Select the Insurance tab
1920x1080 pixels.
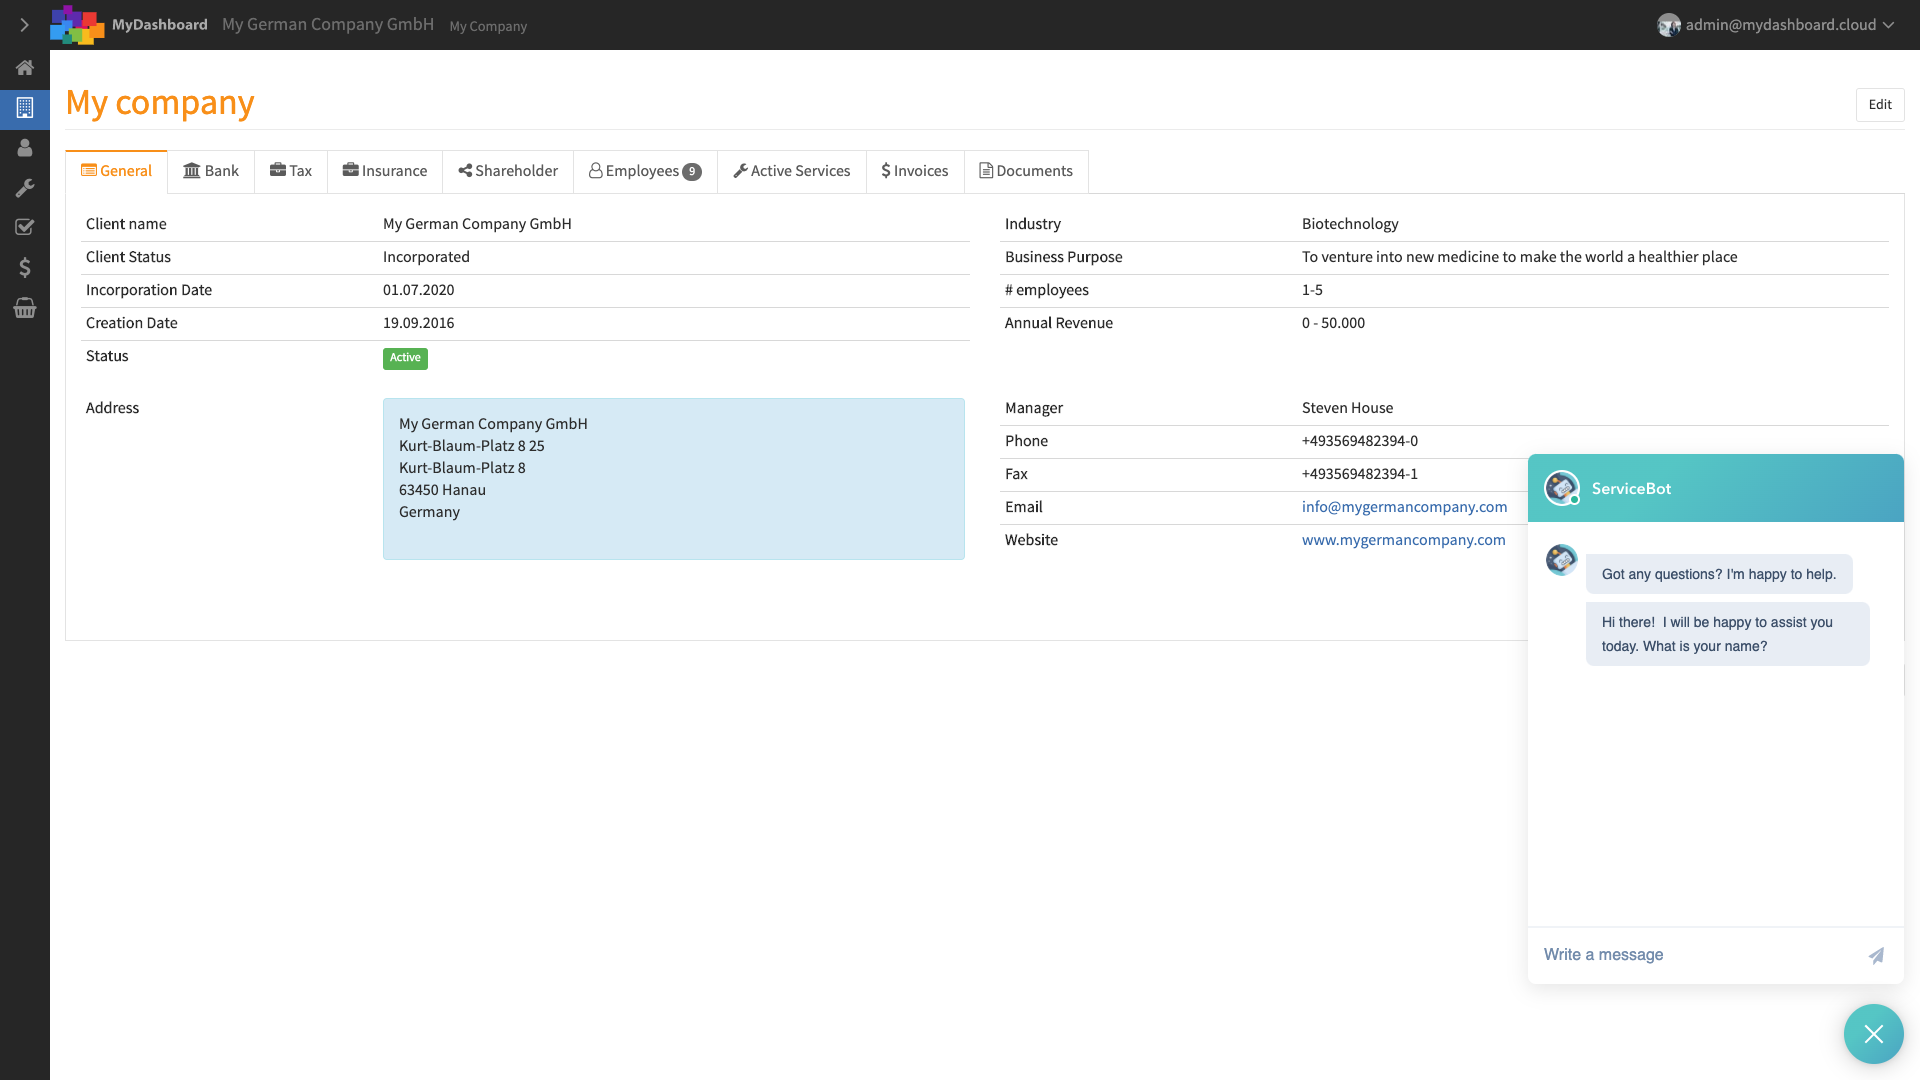(386, 170)
